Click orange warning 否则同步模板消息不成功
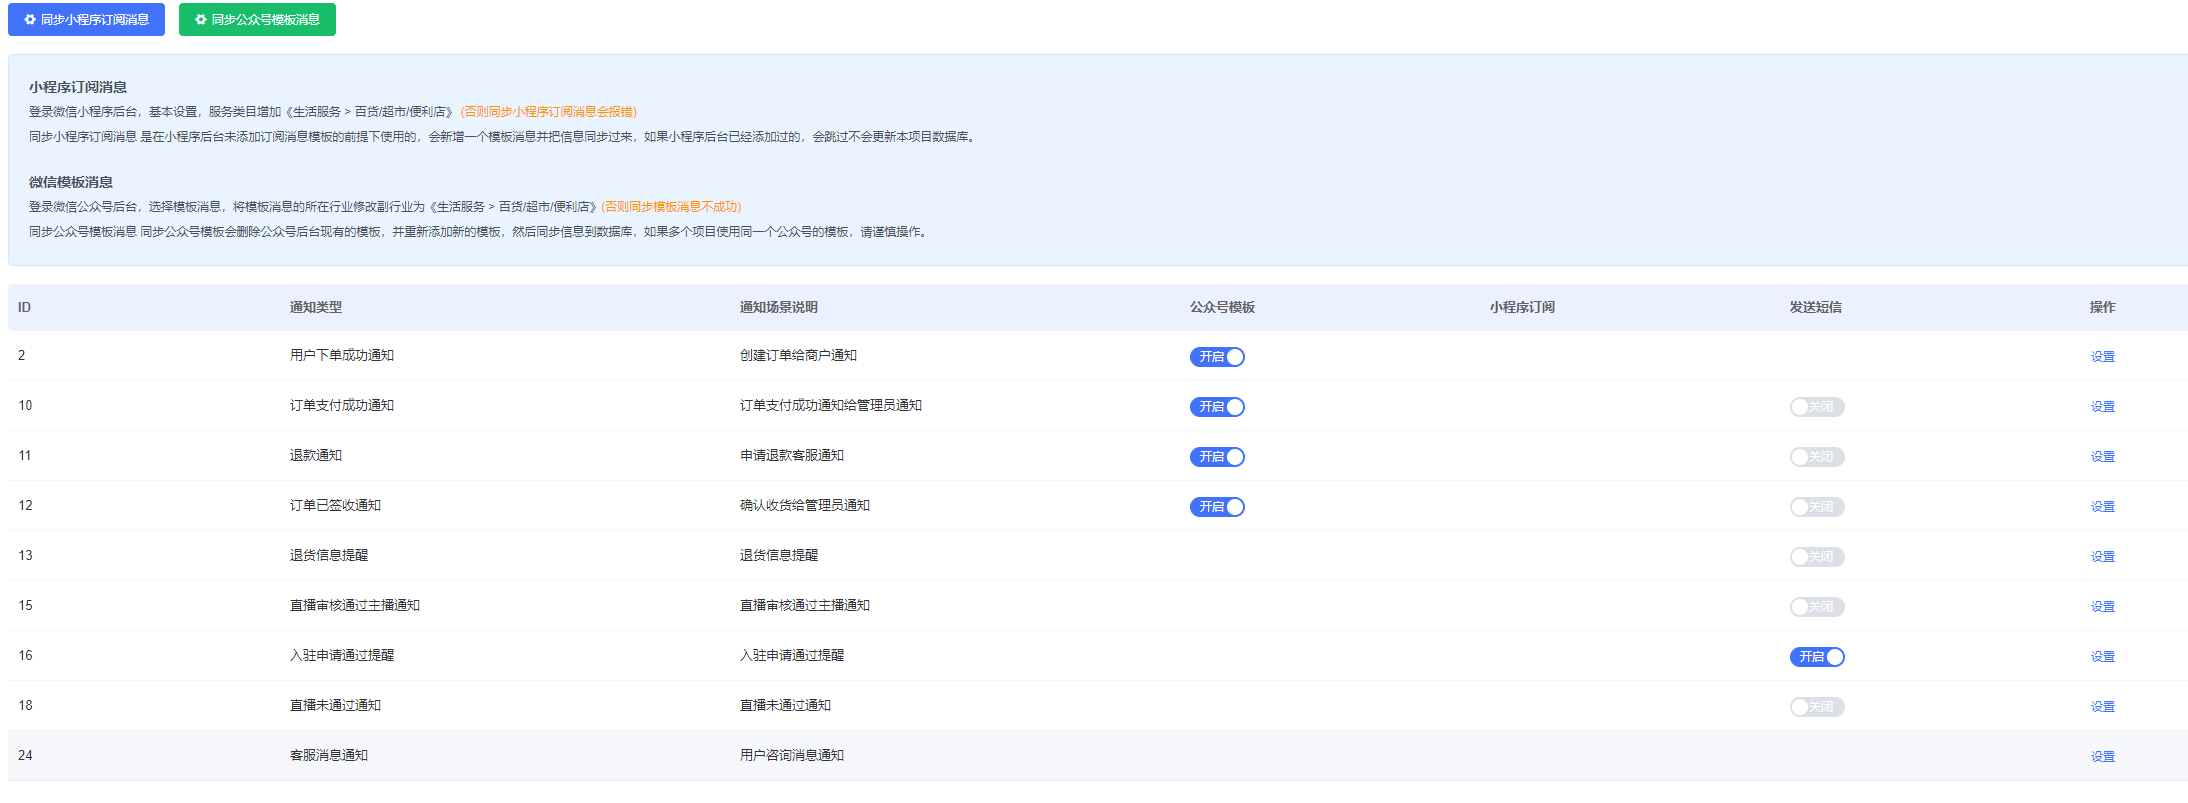 (671, 207)
